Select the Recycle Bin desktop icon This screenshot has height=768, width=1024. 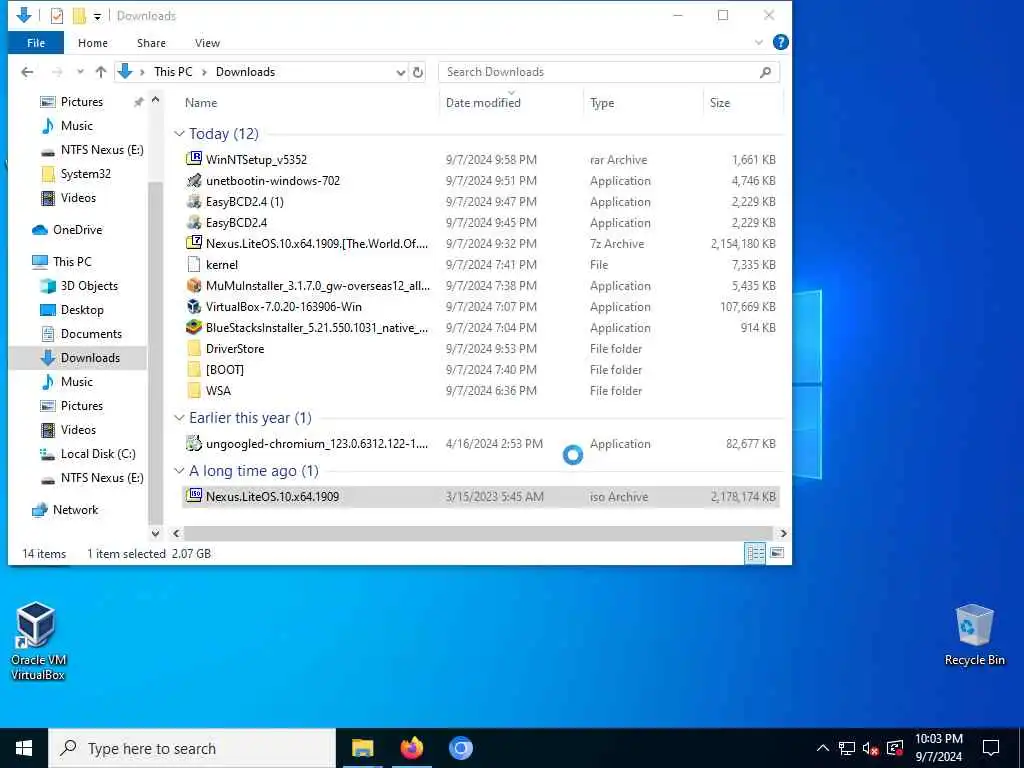(974, 635)
